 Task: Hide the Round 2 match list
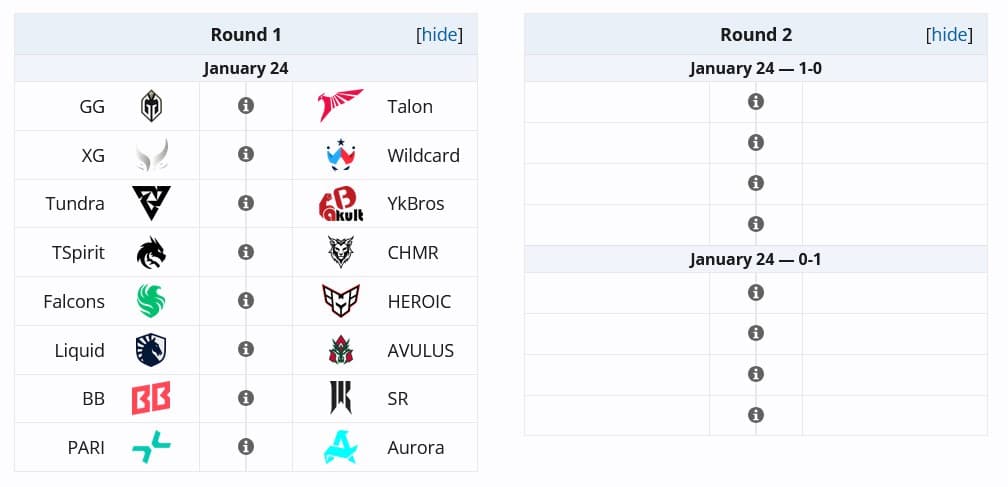(x=949, y=35)
